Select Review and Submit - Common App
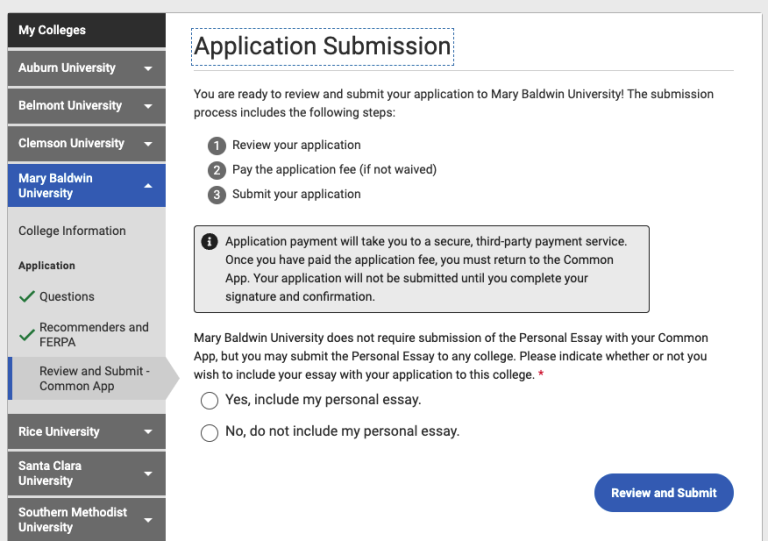This screenshot has height=541, width=768. coord(95,378)
